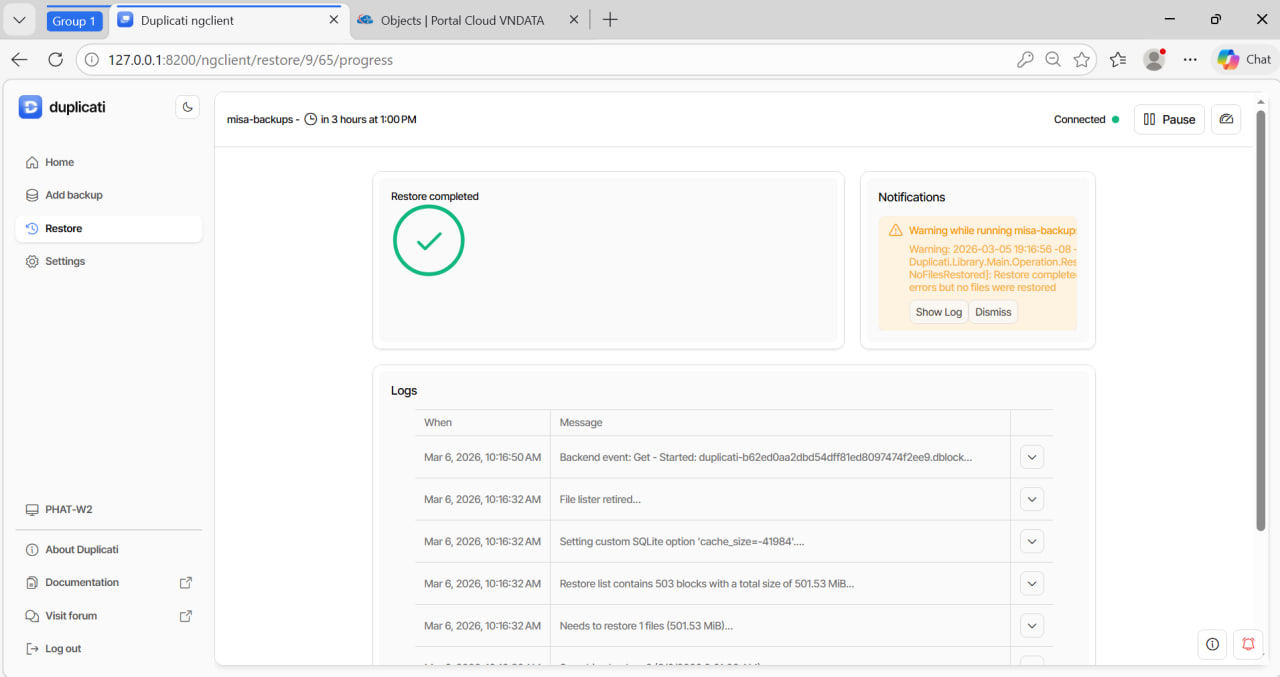1280x677 pixels.
Task: Open notifications bell icon at bottom right
Action: [x=1248, y=644]
